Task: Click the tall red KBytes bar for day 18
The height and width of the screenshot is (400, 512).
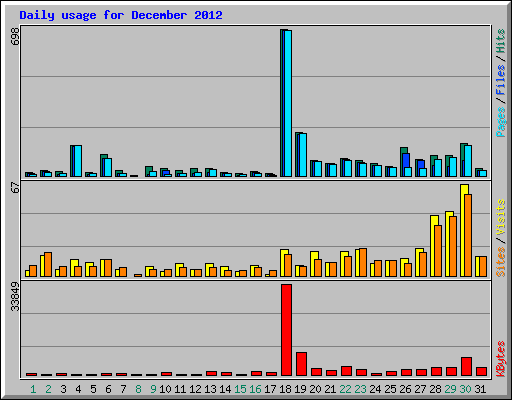Action: [286, 330]
